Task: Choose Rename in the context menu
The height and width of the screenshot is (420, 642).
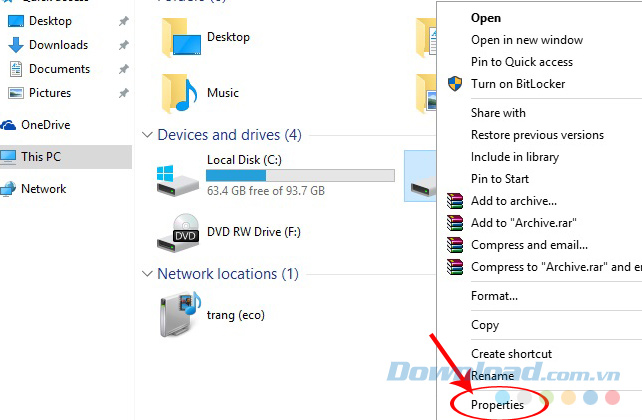Action: point(492,376)
